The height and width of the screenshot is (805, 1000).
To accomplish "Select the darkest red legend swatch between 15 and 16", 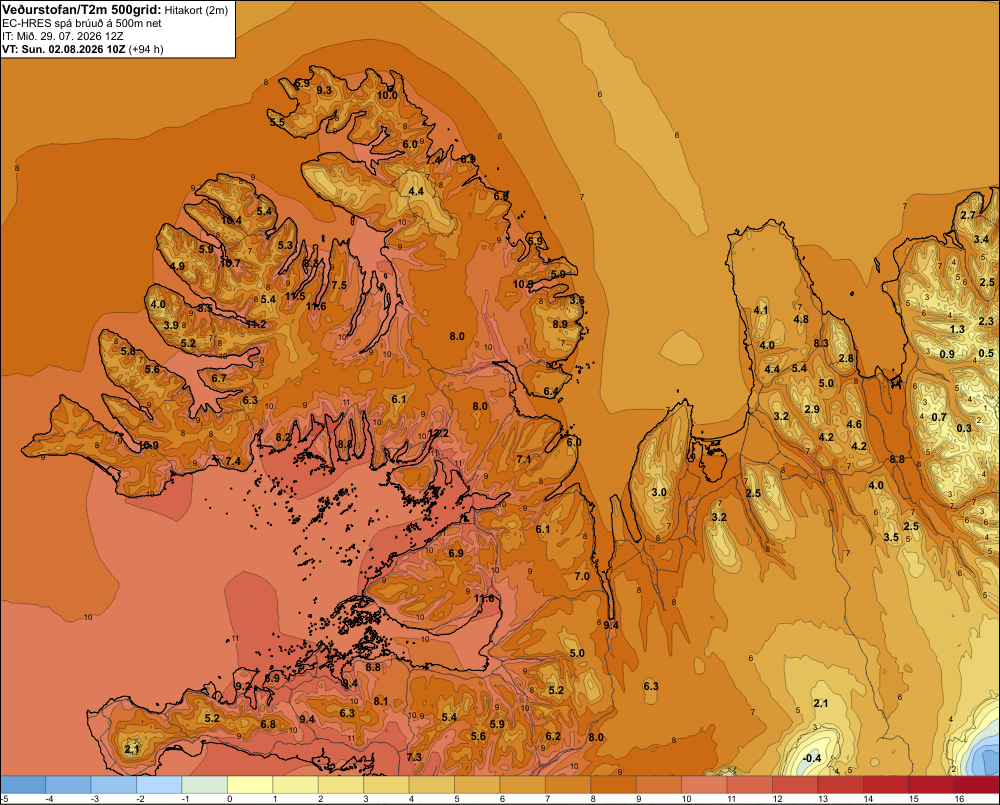I will tap(931, 784).
